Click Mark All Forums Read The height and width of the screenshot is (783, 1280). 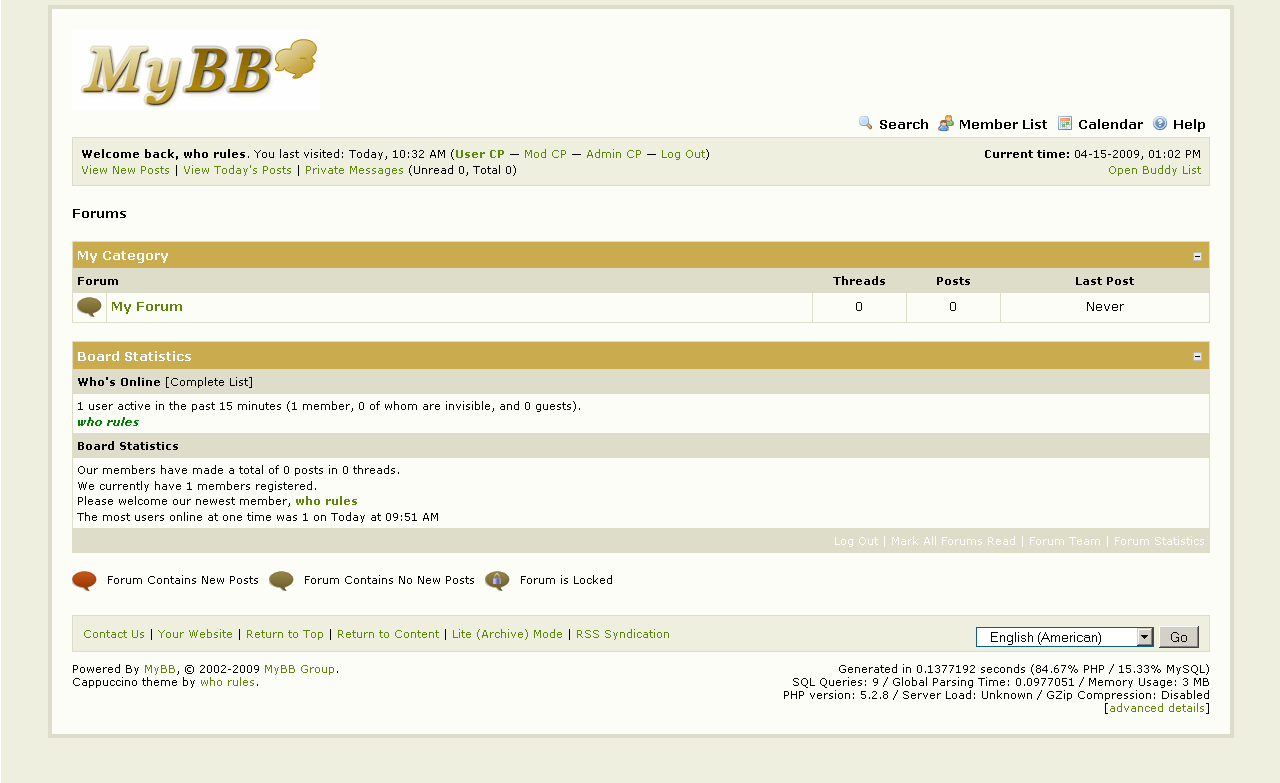point(953,541)
